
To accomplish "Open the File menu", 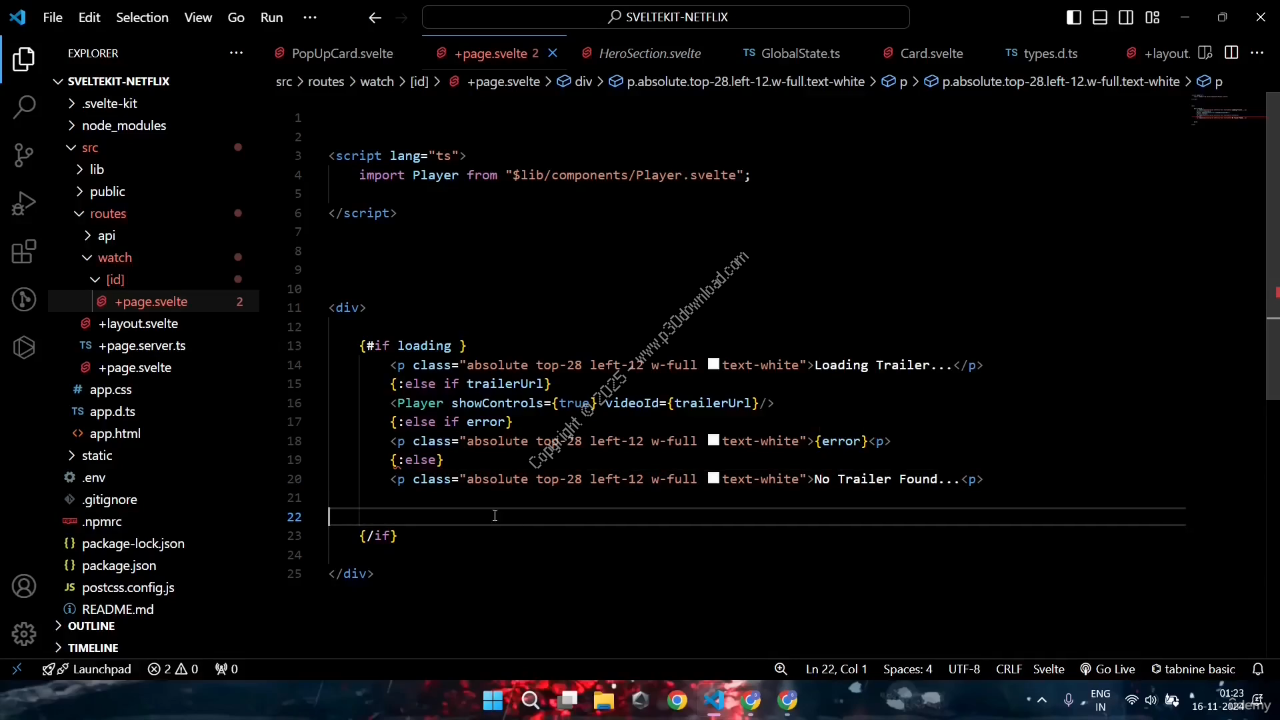I will pos(53,17).
